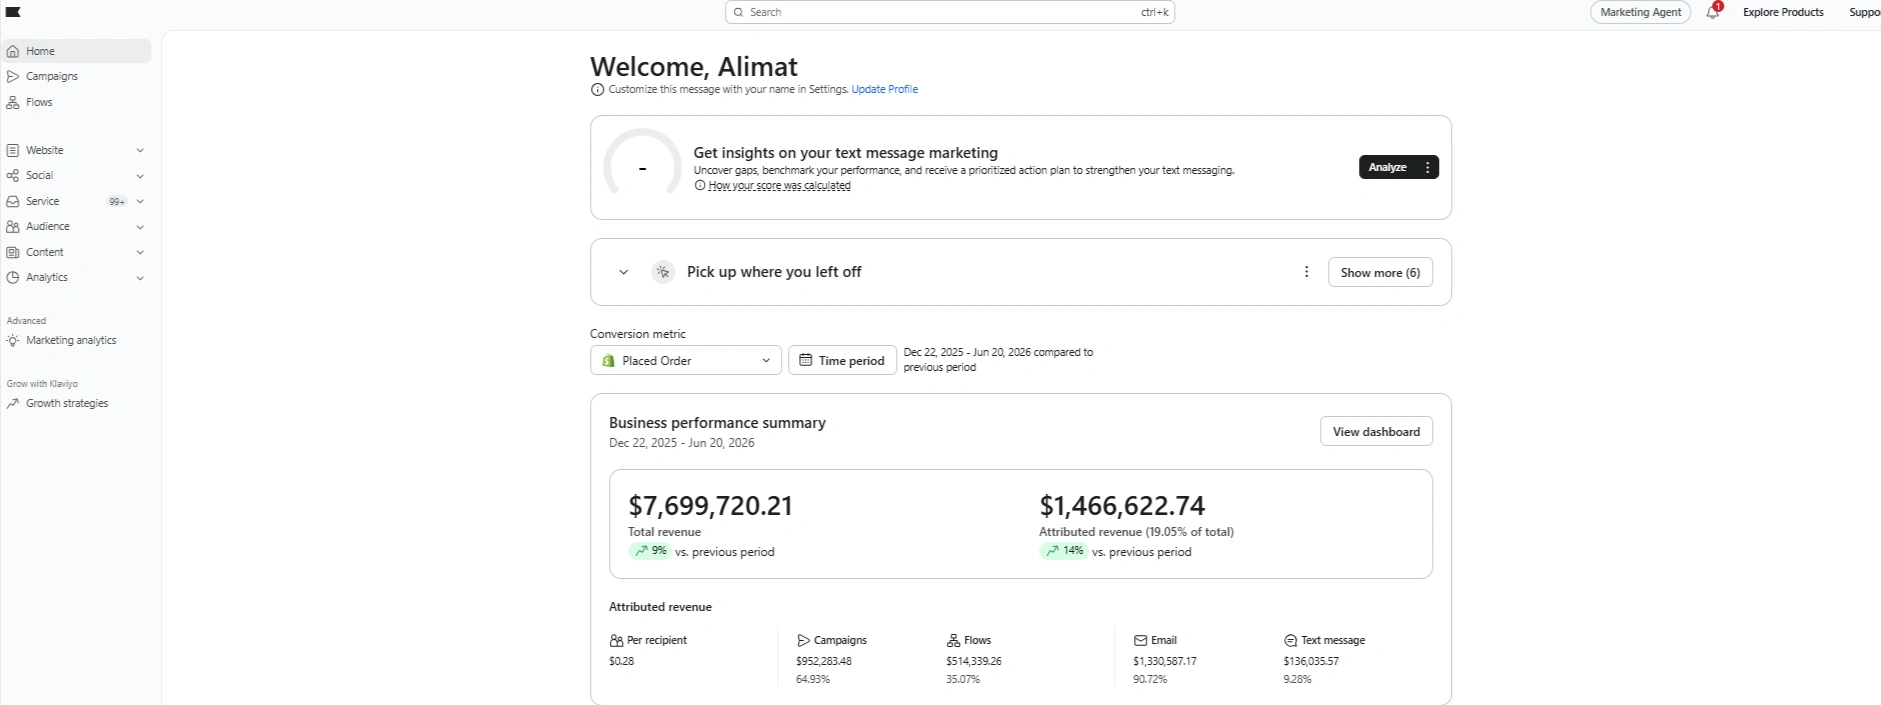Image resolution: width=1881 pixels, height=705 pixels.
Task: Click Per recipient value $0.28
Action: pos(621,661)
